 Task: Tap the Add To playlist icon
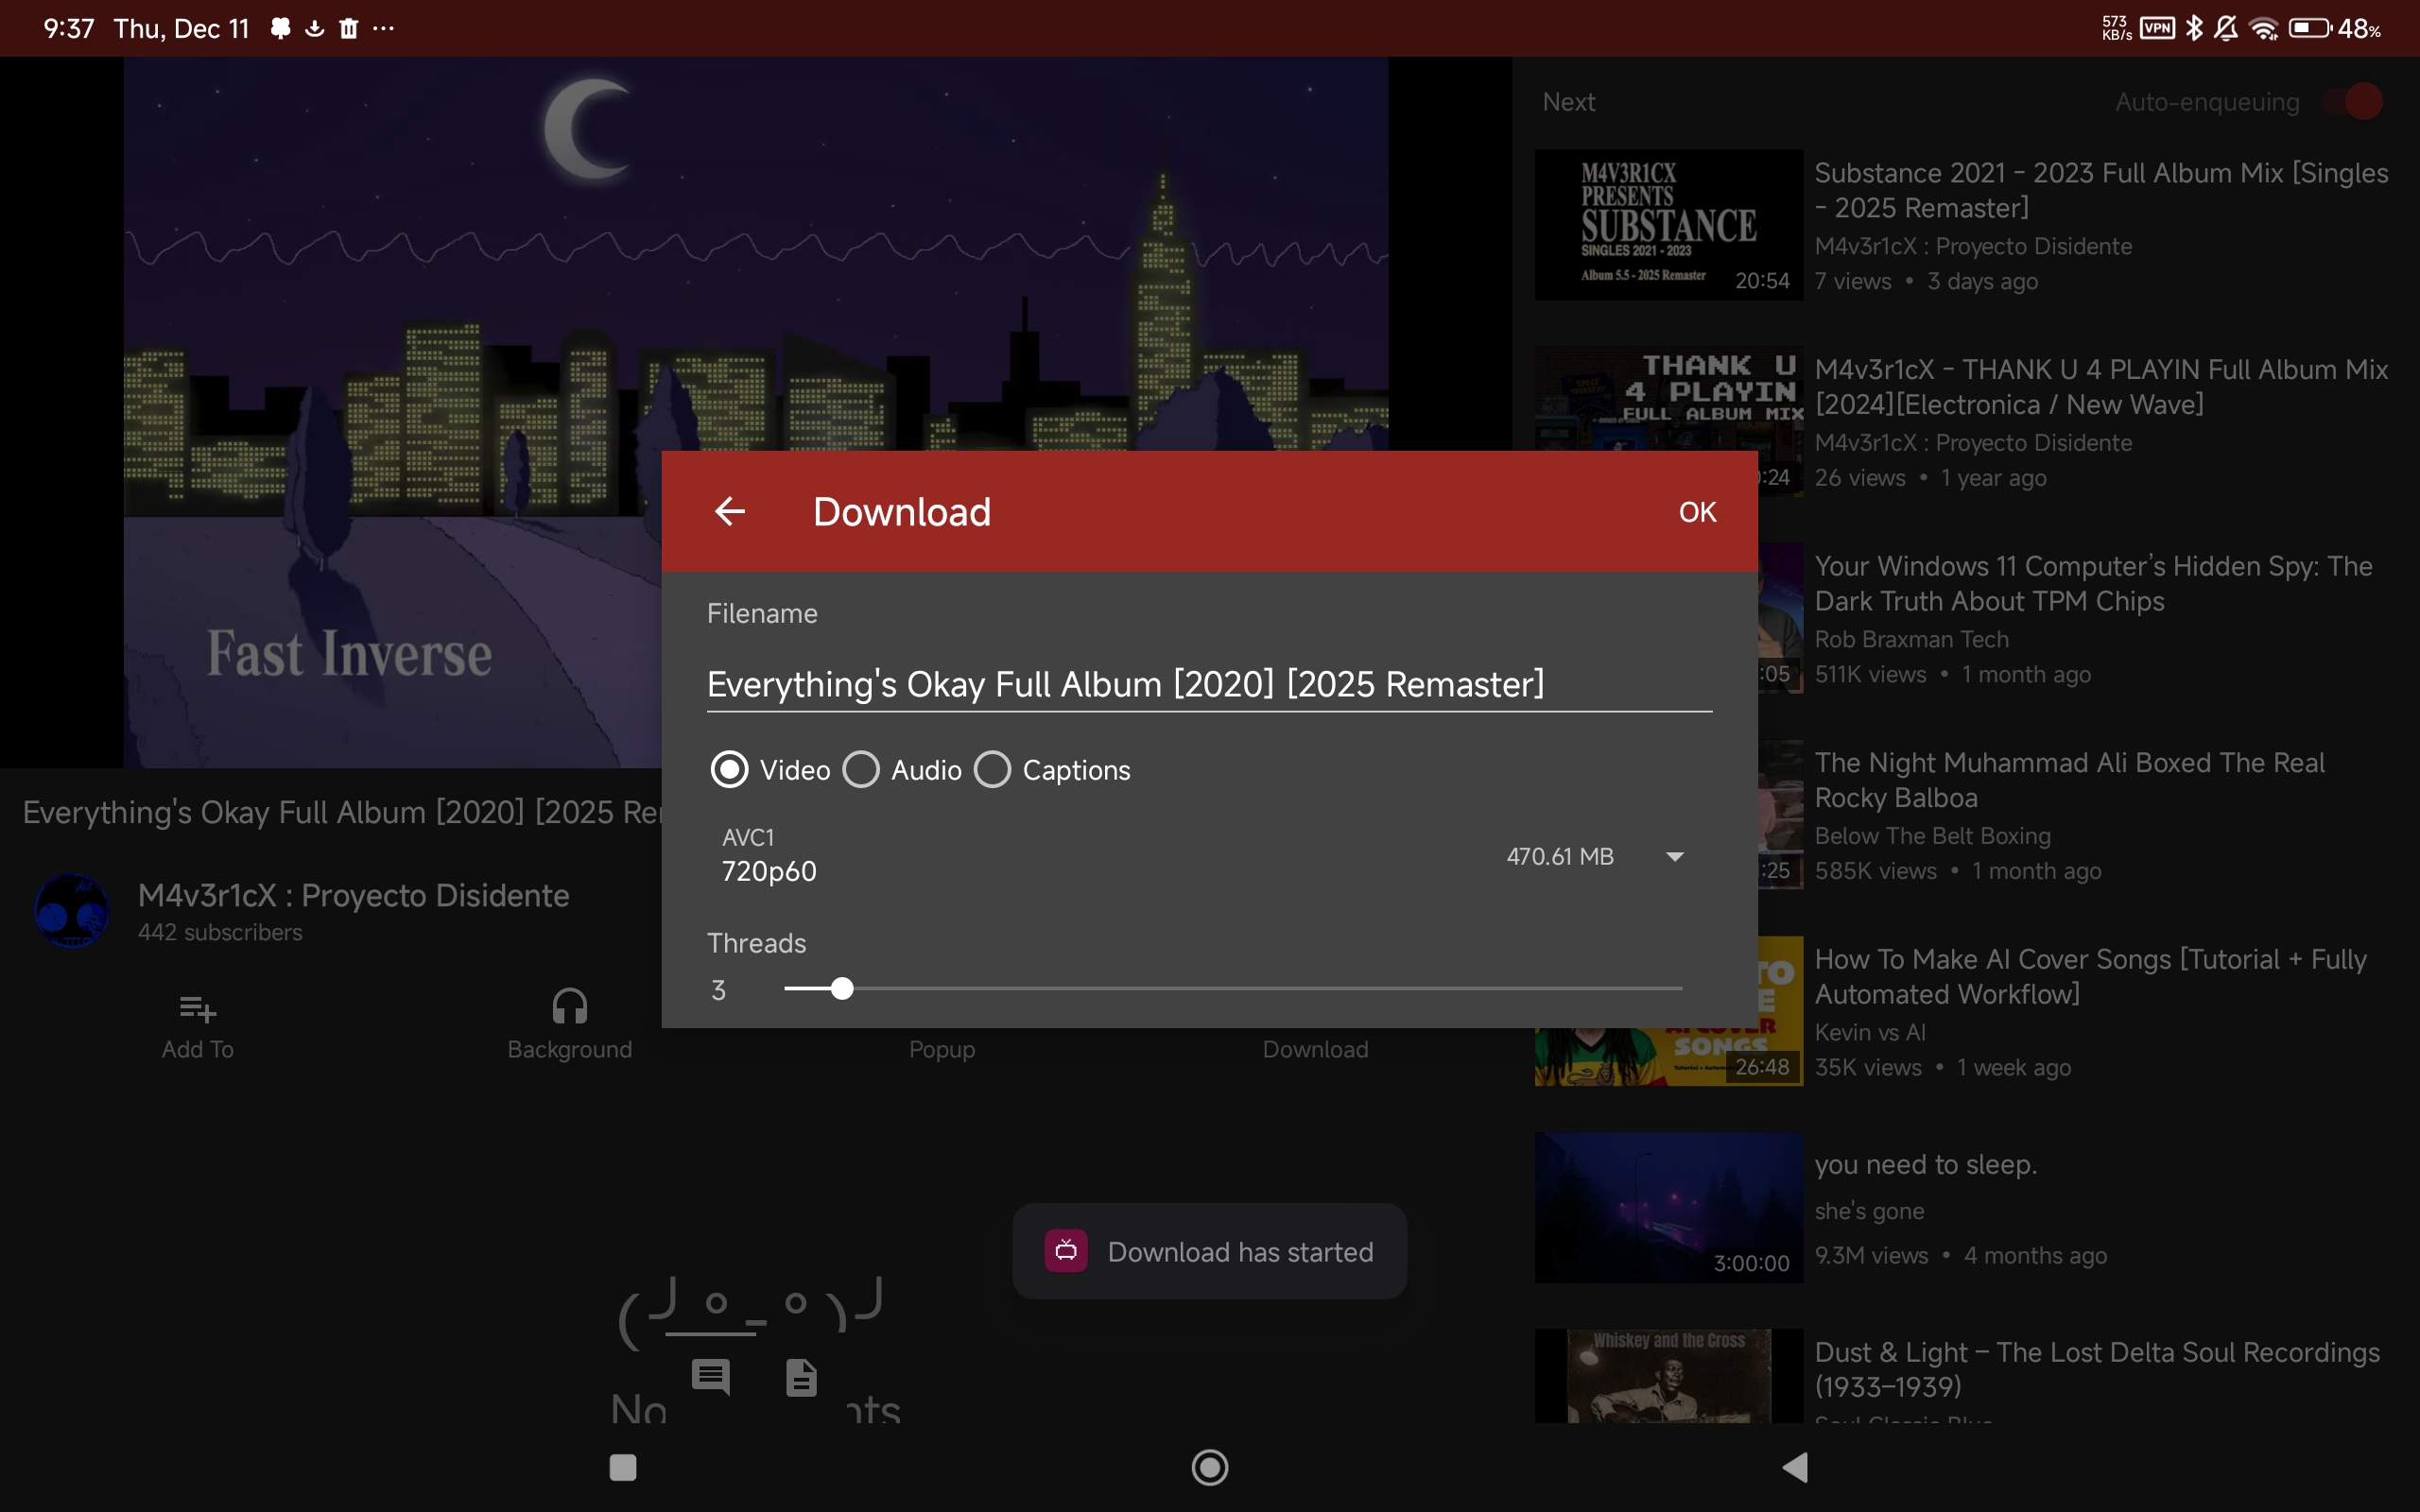pos(197,1009)
